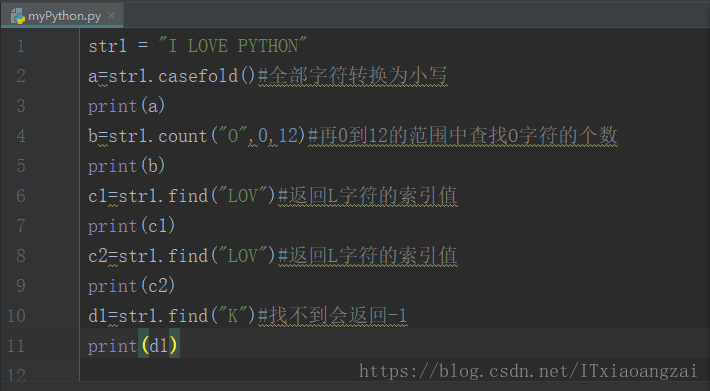Click the Python file icon on the tab
Viewport: 710px width, 391px height.
[18, 16]
